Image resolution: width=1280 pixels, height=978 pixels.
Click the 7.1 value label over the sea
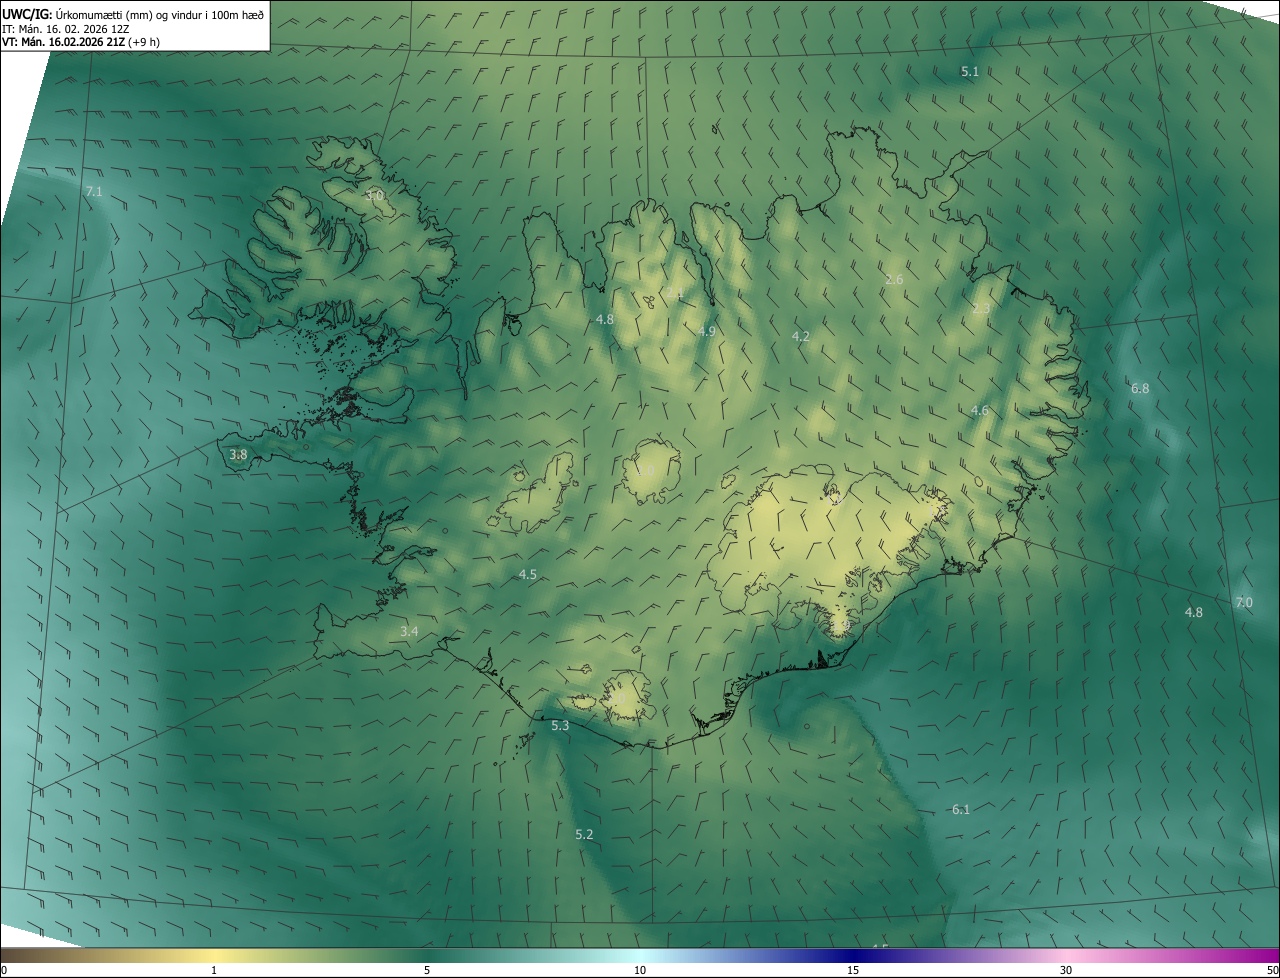[94, 191]
